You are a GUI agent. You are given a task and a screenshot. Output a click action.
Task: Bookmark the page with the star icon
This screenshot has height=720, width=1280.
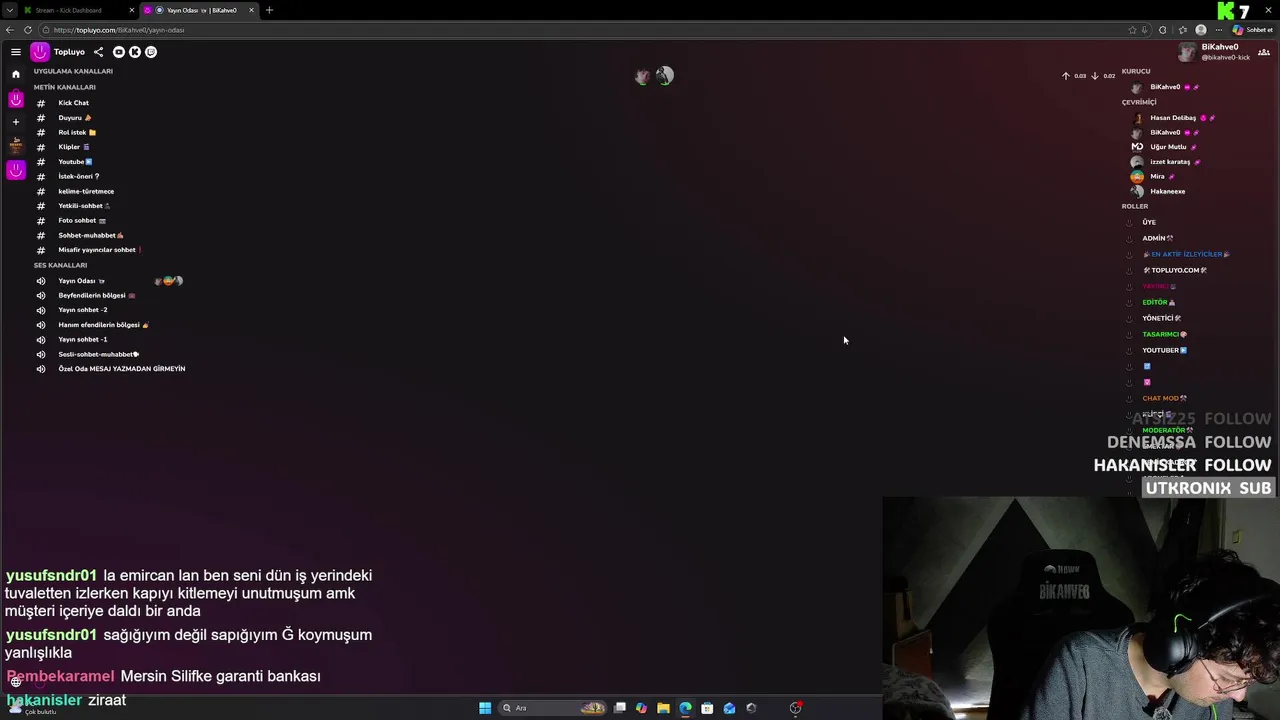(1132, 30)
